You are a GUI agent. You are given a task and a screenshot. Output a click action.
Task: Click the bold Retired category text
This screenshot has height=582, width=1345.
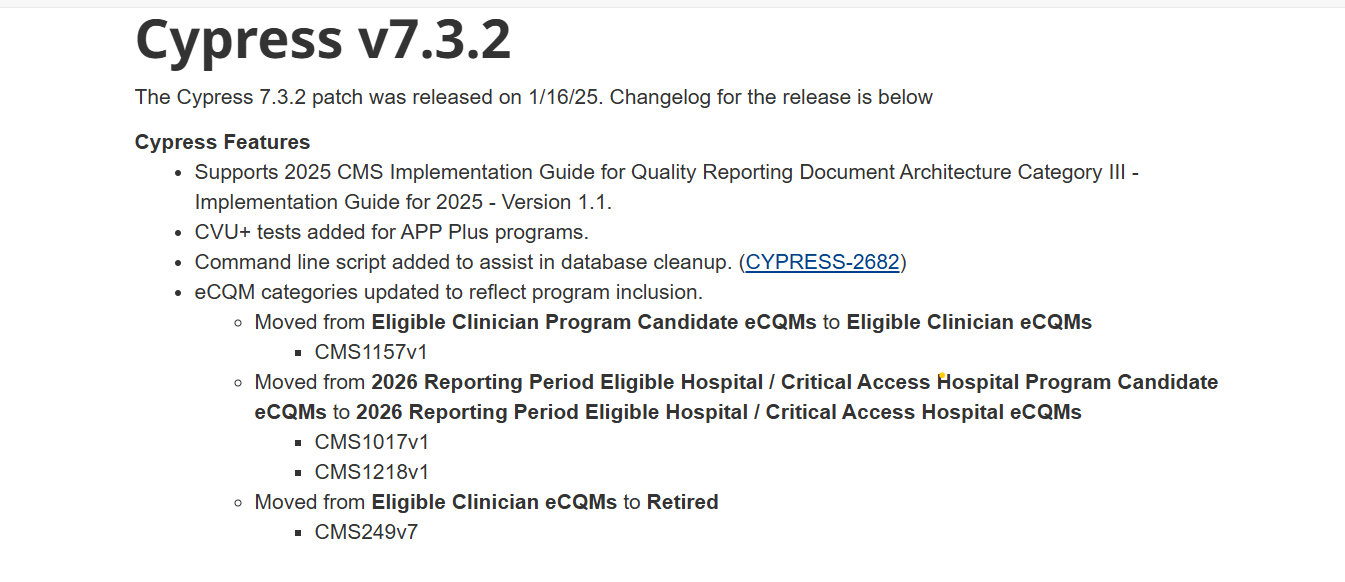click(682, 502)
